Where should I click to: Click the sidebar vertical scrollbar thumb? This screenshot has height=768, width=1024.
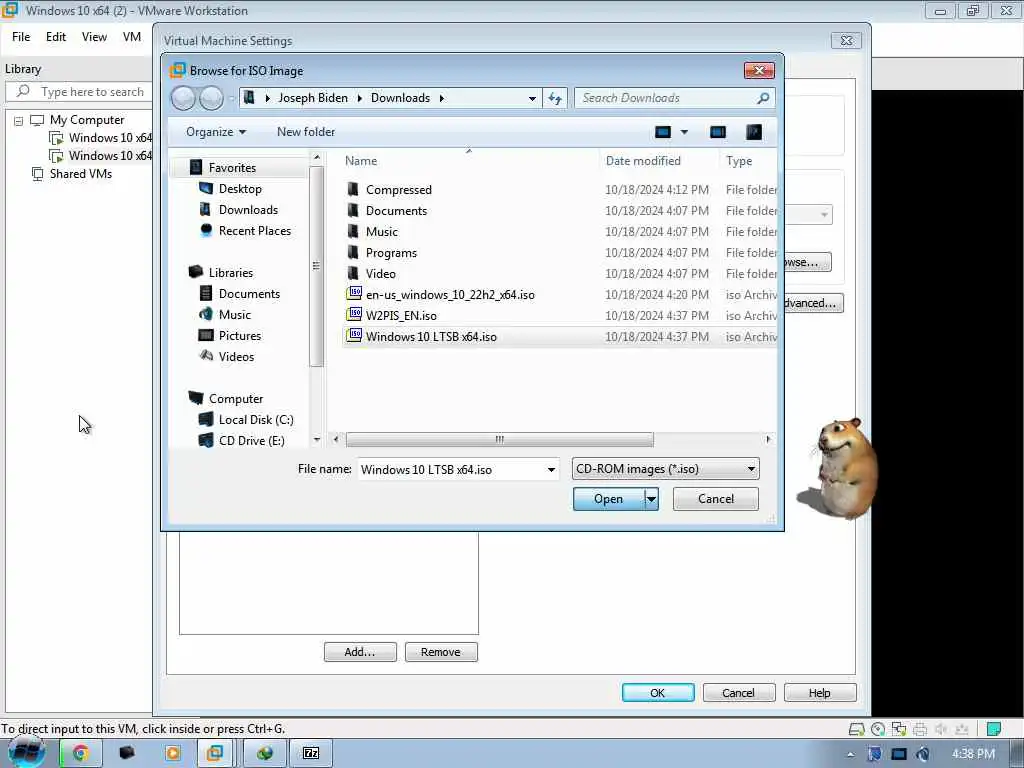[317, 266]
